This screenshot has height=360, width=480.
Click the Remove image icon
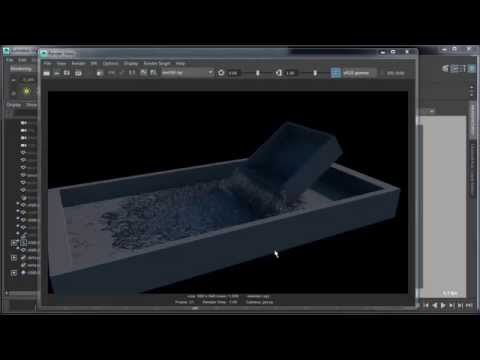153,73
